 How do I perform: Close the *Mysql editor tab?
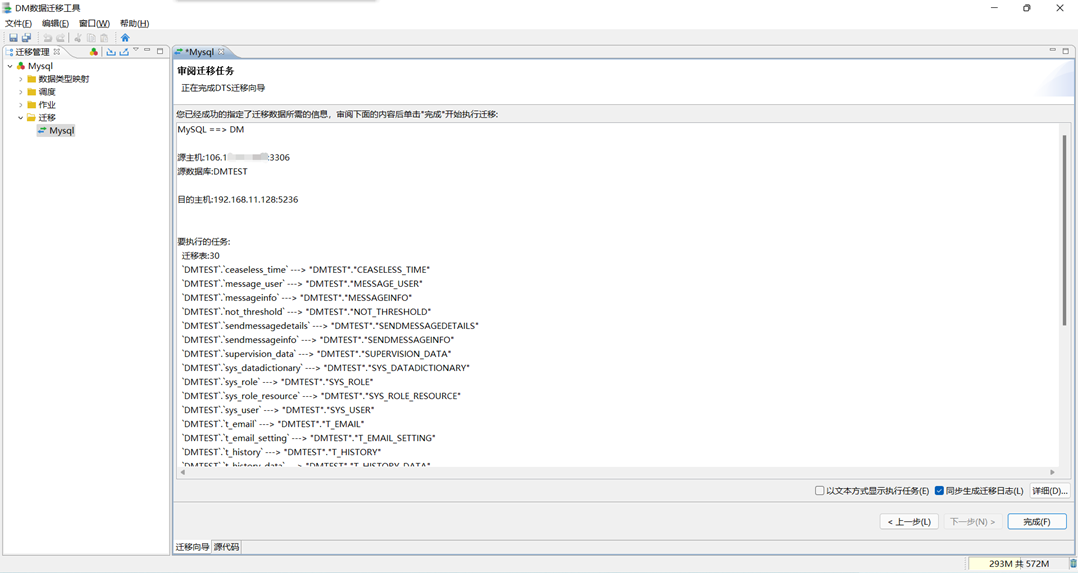(x=221, y=52)
